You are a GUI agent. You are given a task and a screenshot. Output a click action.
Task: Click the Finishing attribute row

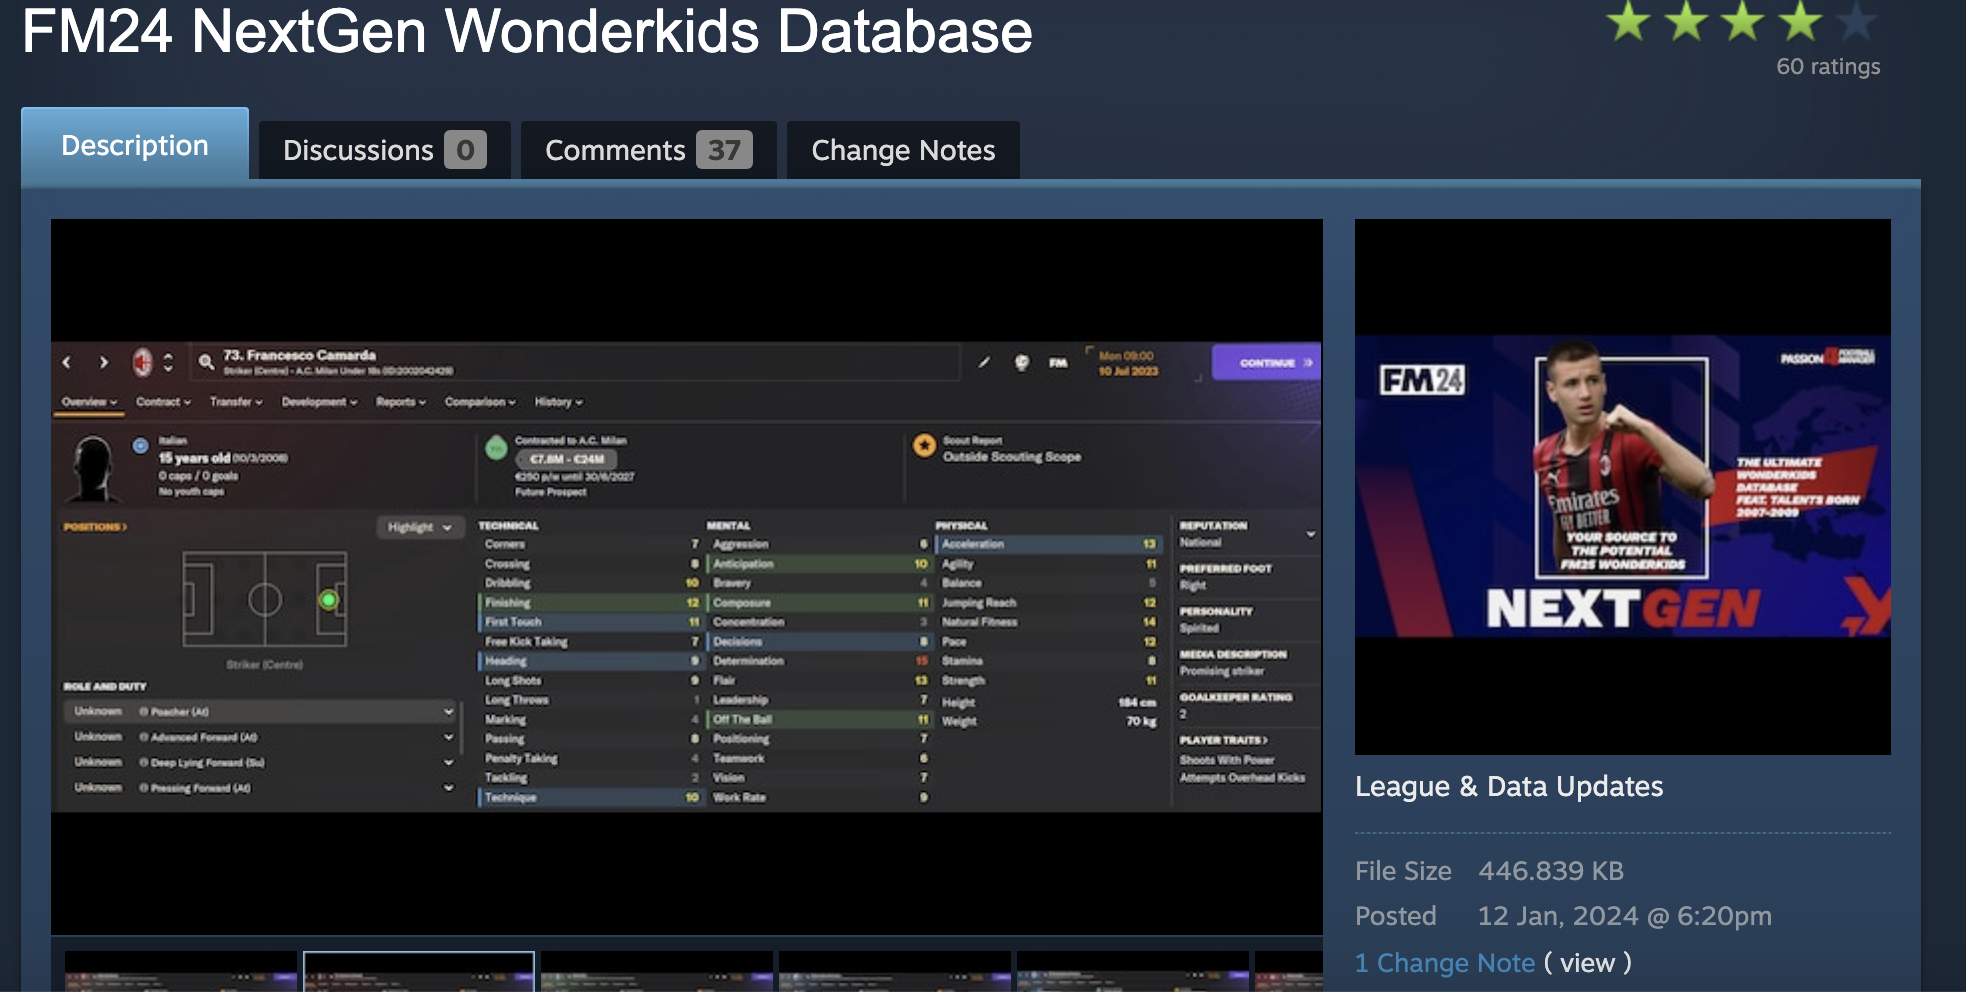coord(591,603)
